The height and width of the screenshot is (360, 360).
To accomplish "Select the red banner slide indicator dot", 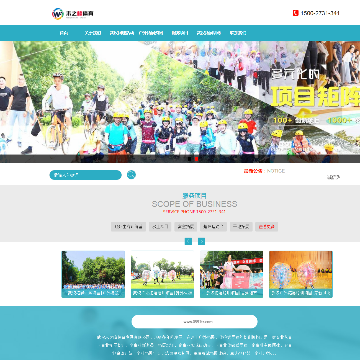I will click(196, 159).
